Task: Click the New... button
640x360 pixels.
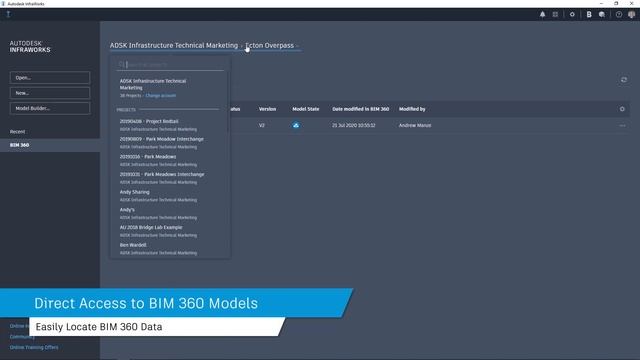Action: click(x=50, y=93)
